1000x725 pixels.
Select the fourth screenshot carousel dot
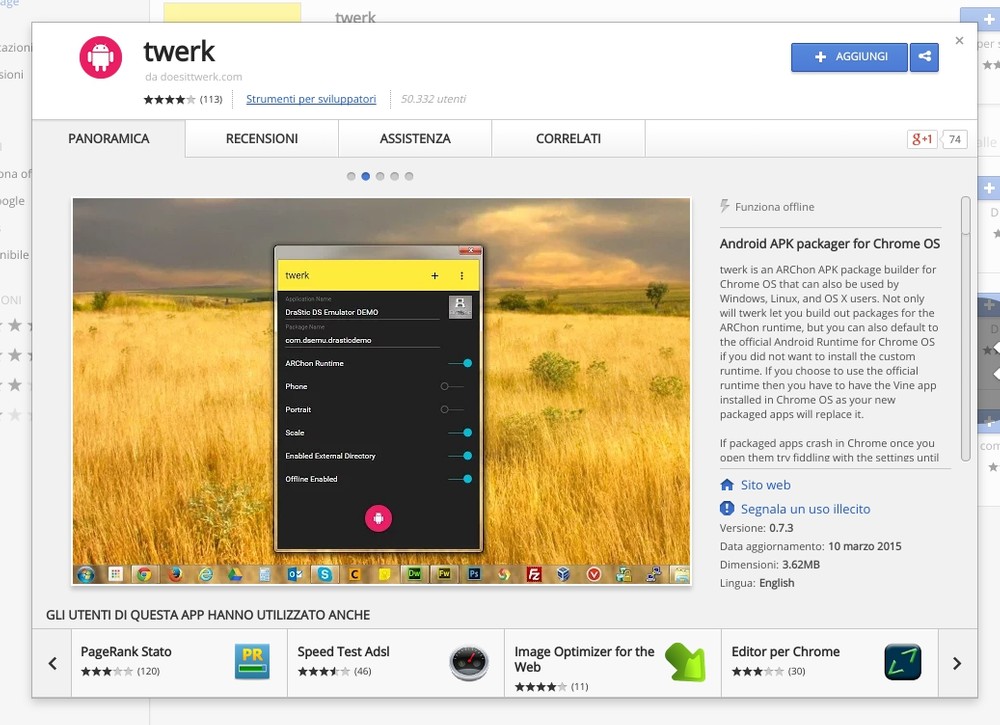pyautogui.click(x=395, y=176)
